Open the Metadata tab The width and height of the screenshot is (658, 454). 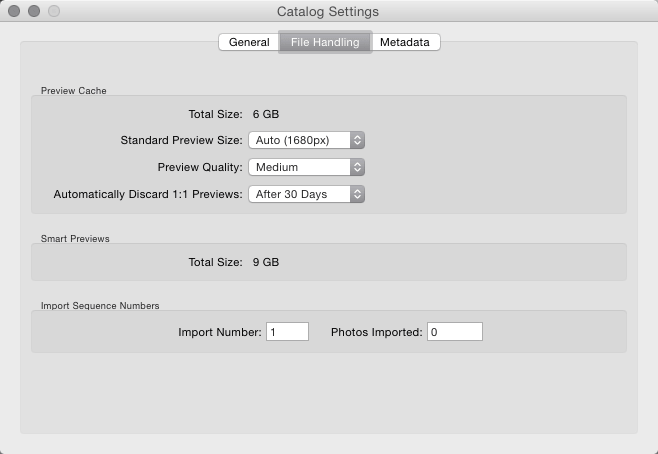405,42
